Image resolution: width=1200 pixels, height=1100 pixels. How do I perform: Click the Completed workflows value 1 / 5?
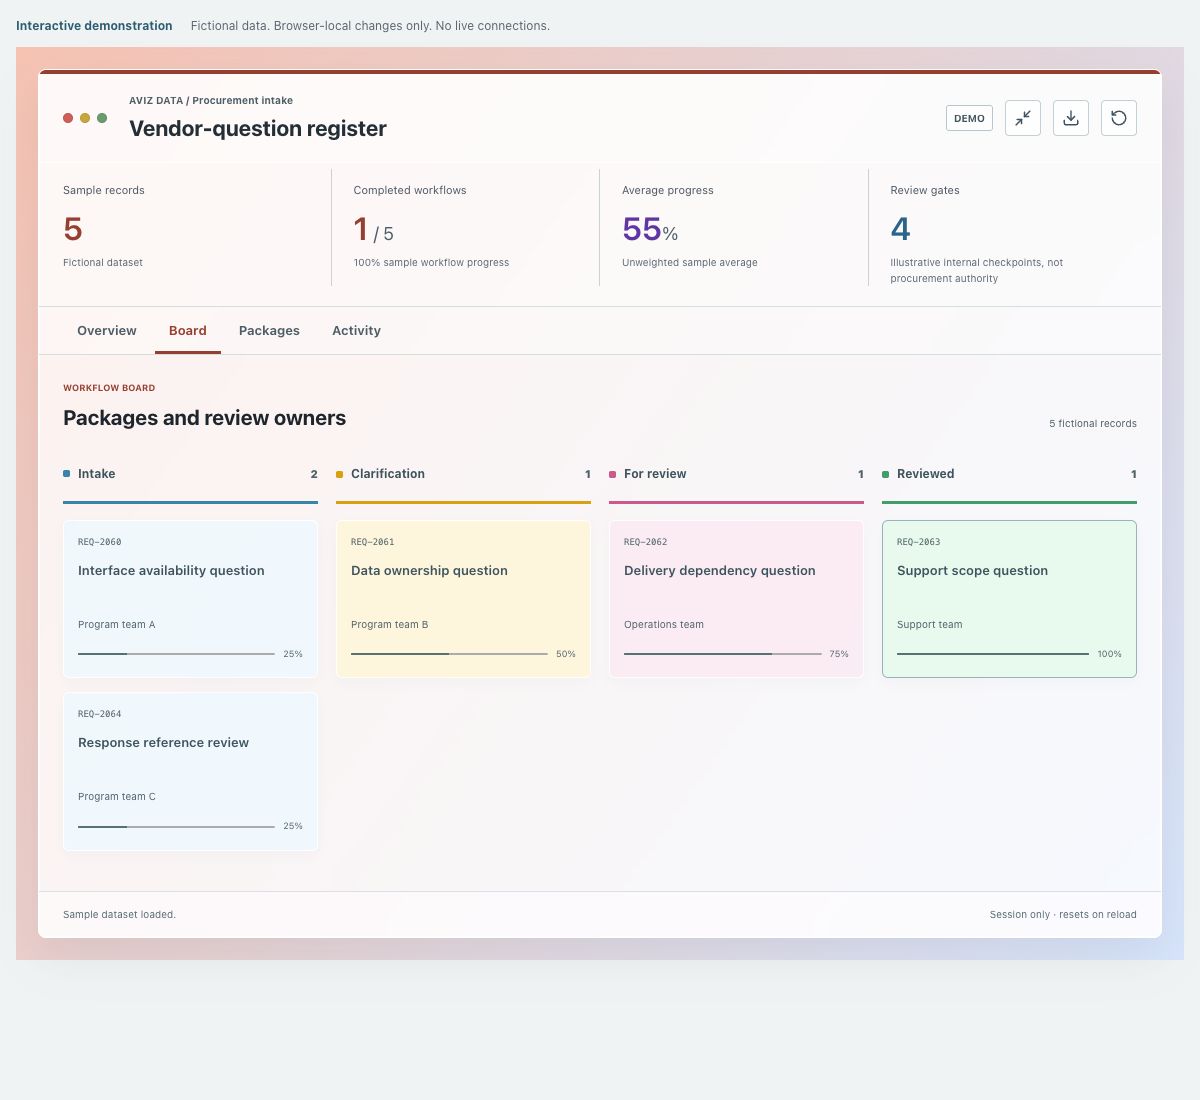[373, 230]
